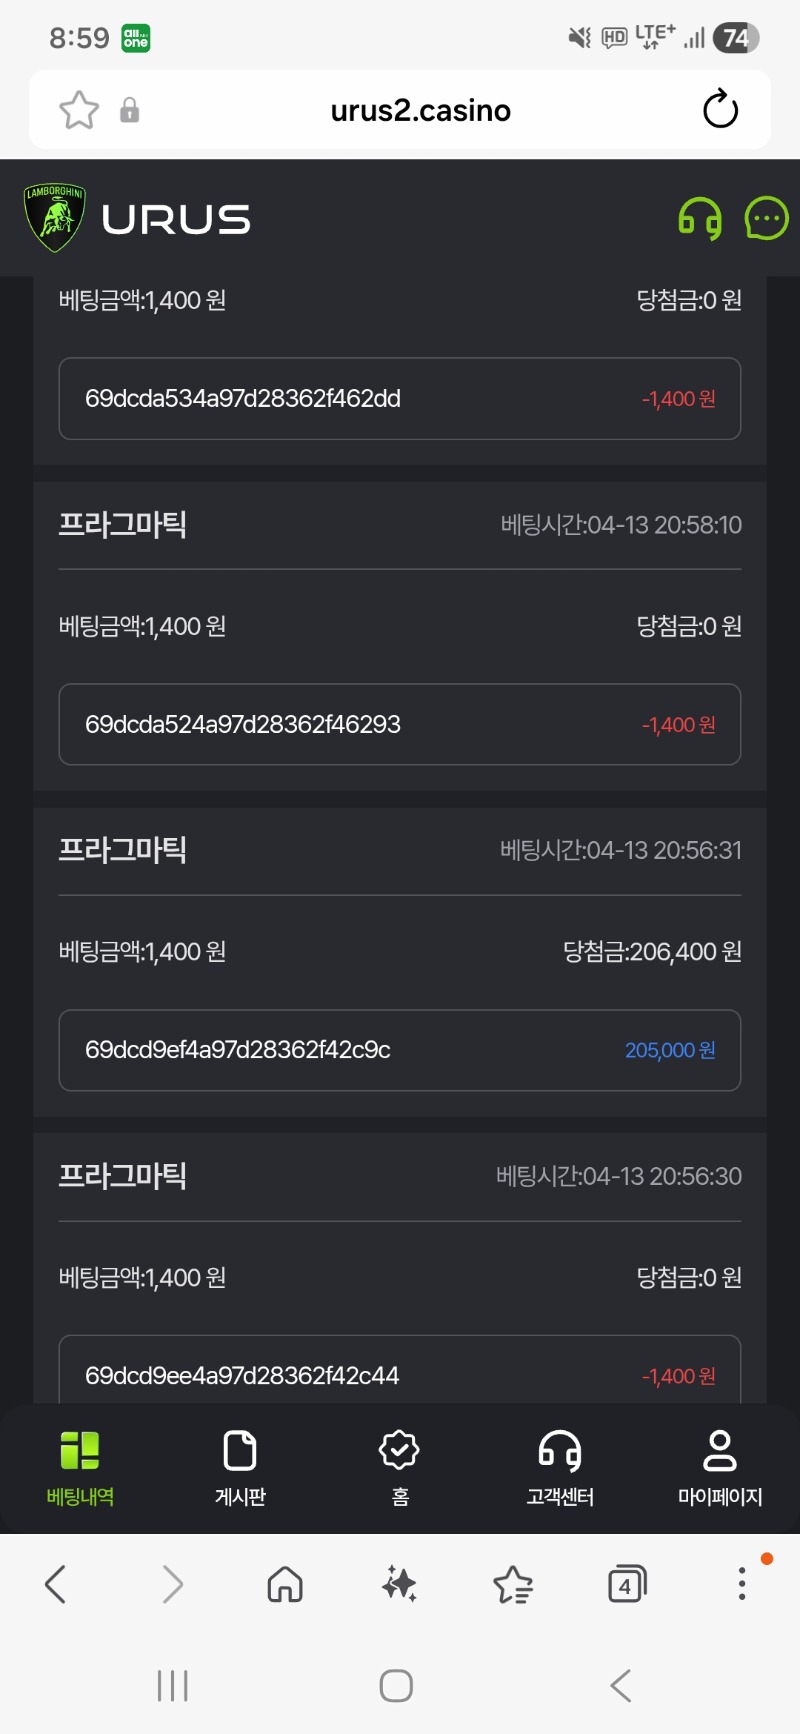Tap the padlock site security icon
The image size is (800, 1734).
(x=130, y=110)
